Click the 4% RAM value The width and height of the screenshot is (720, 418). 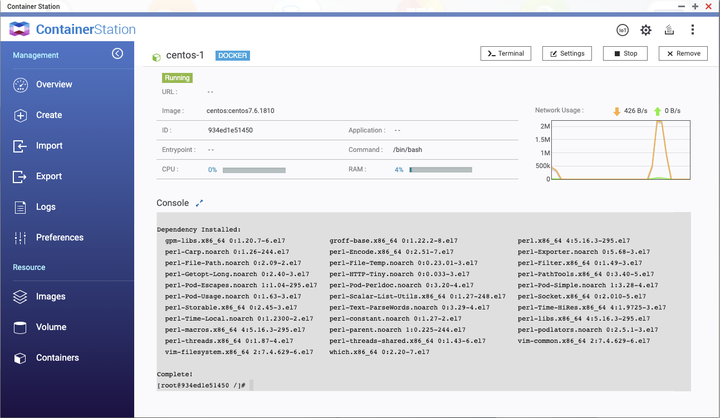coord(399,170)
